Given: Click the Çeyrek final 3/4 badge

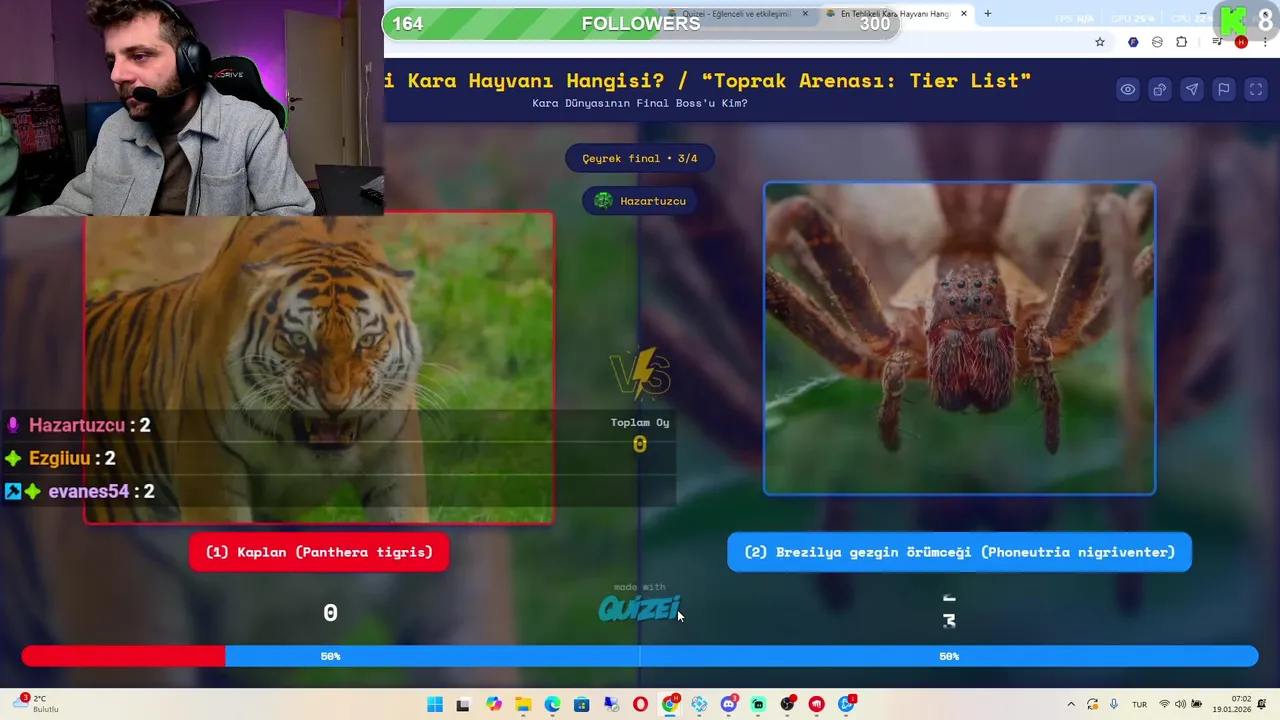Looking at the screenshot, I should click(x=640, y=158).
